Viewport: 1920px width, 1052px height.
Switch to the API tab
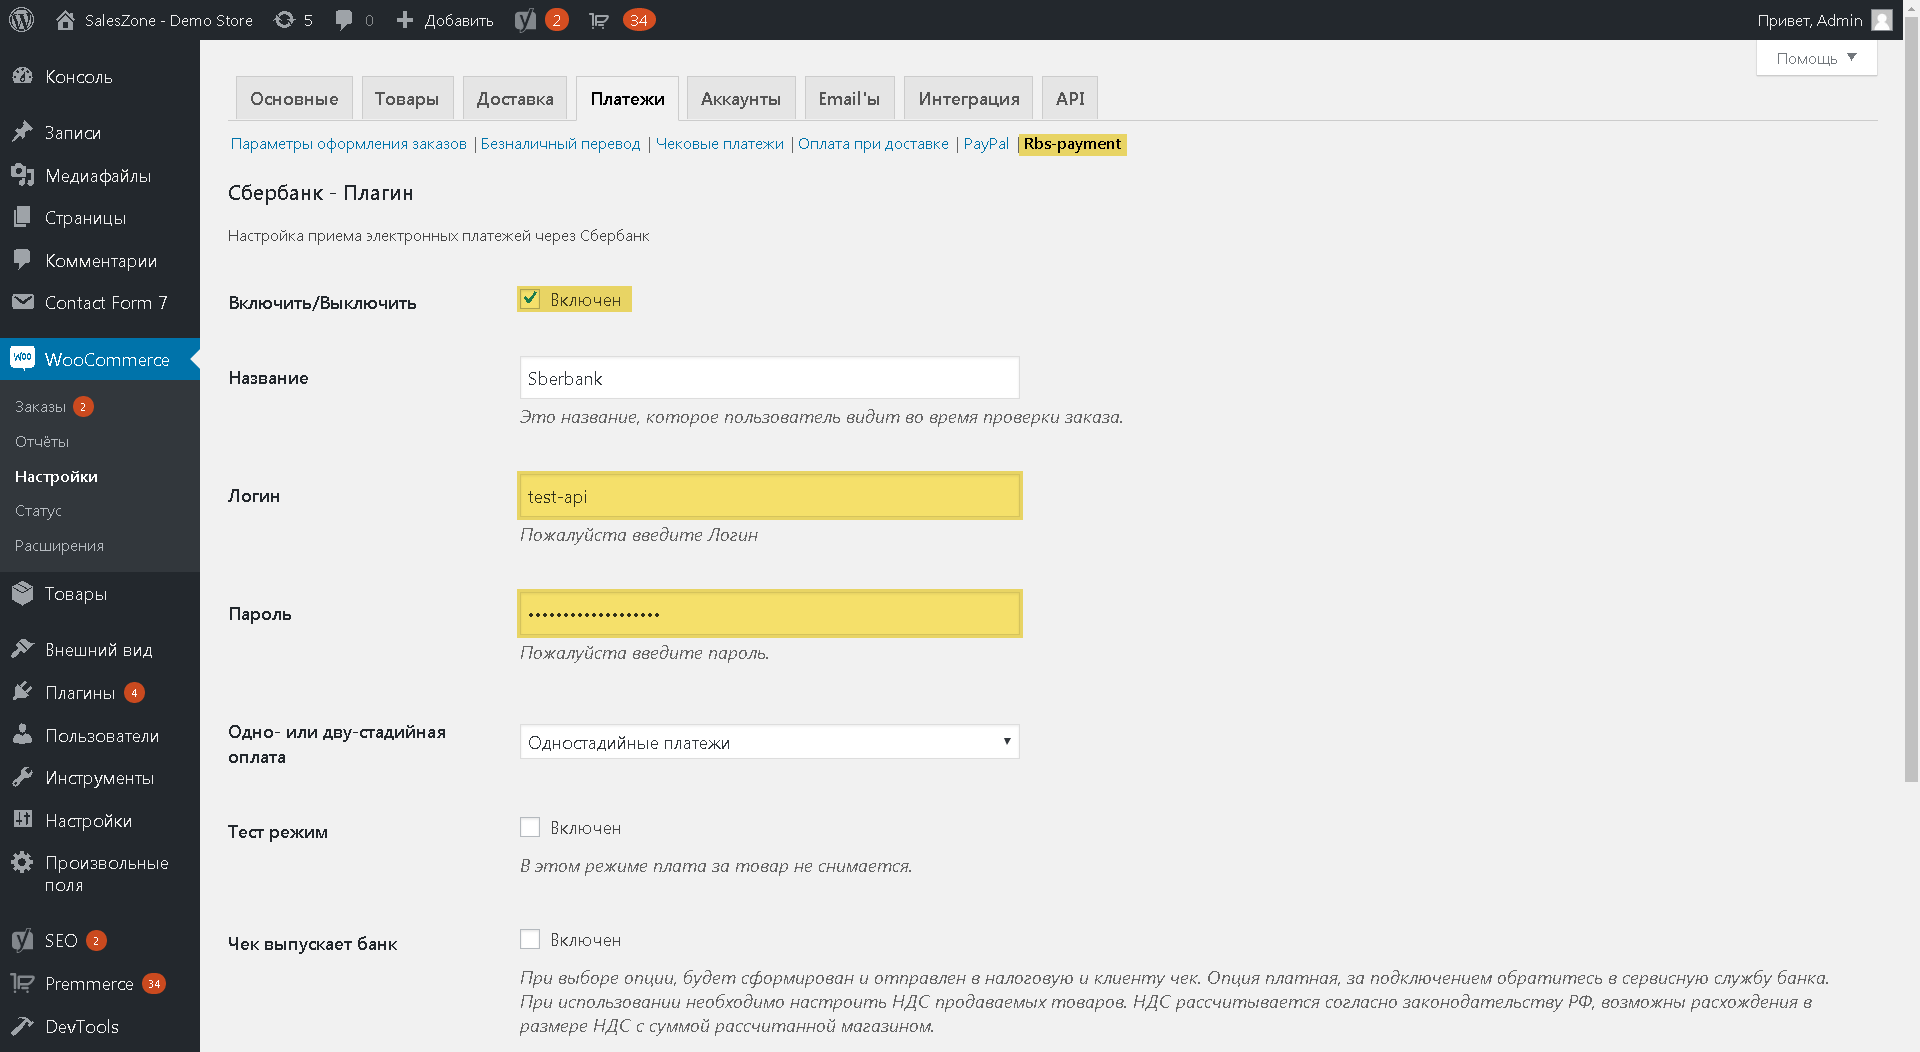coord(1070,98)
